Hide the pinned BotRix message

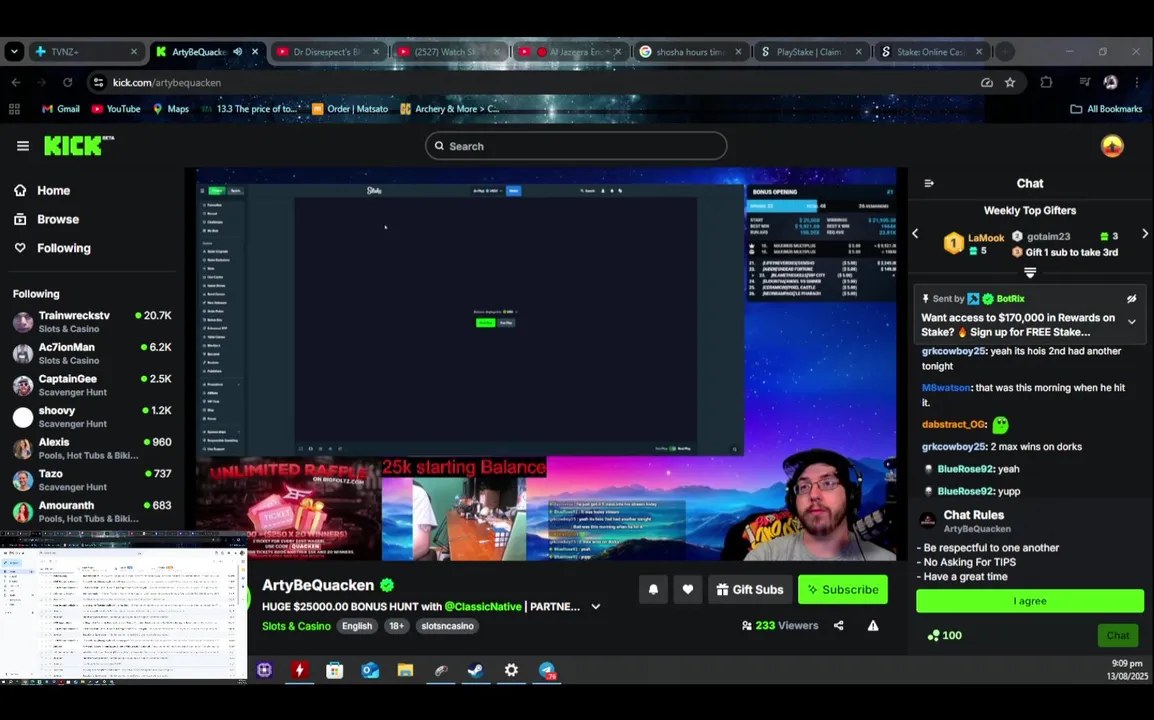tap(1132, 298)
